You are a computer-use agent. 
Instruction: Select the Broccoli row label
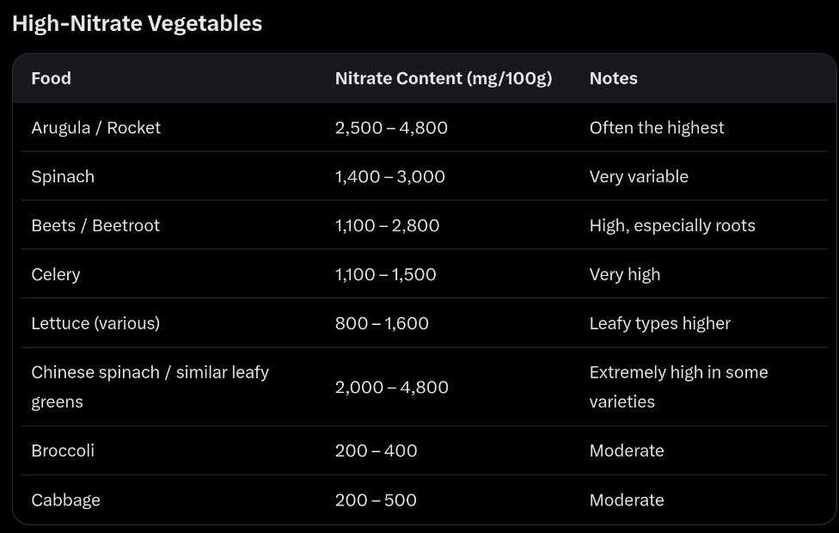(63, 451)
